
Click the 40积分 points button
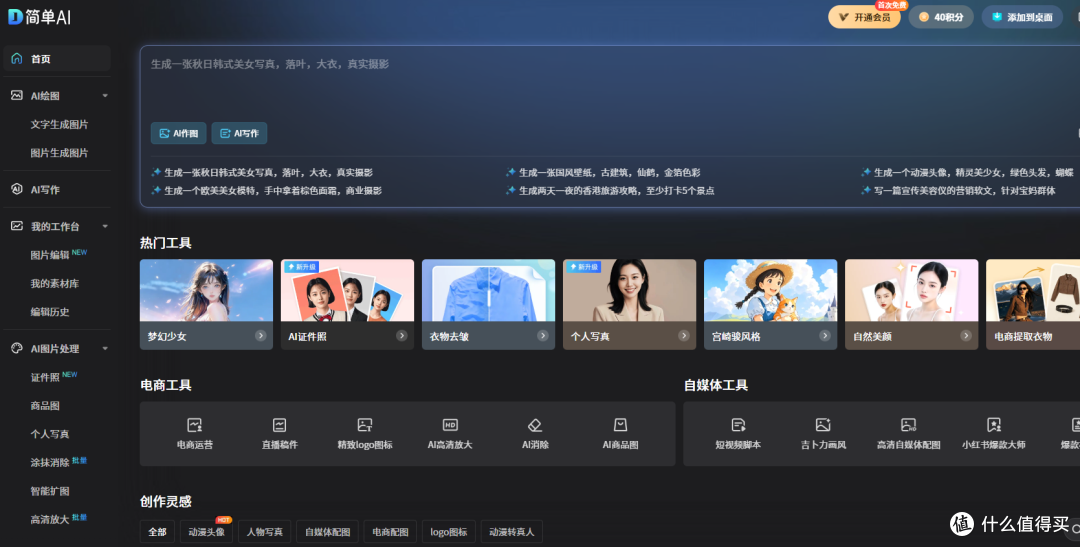(941, 17)
